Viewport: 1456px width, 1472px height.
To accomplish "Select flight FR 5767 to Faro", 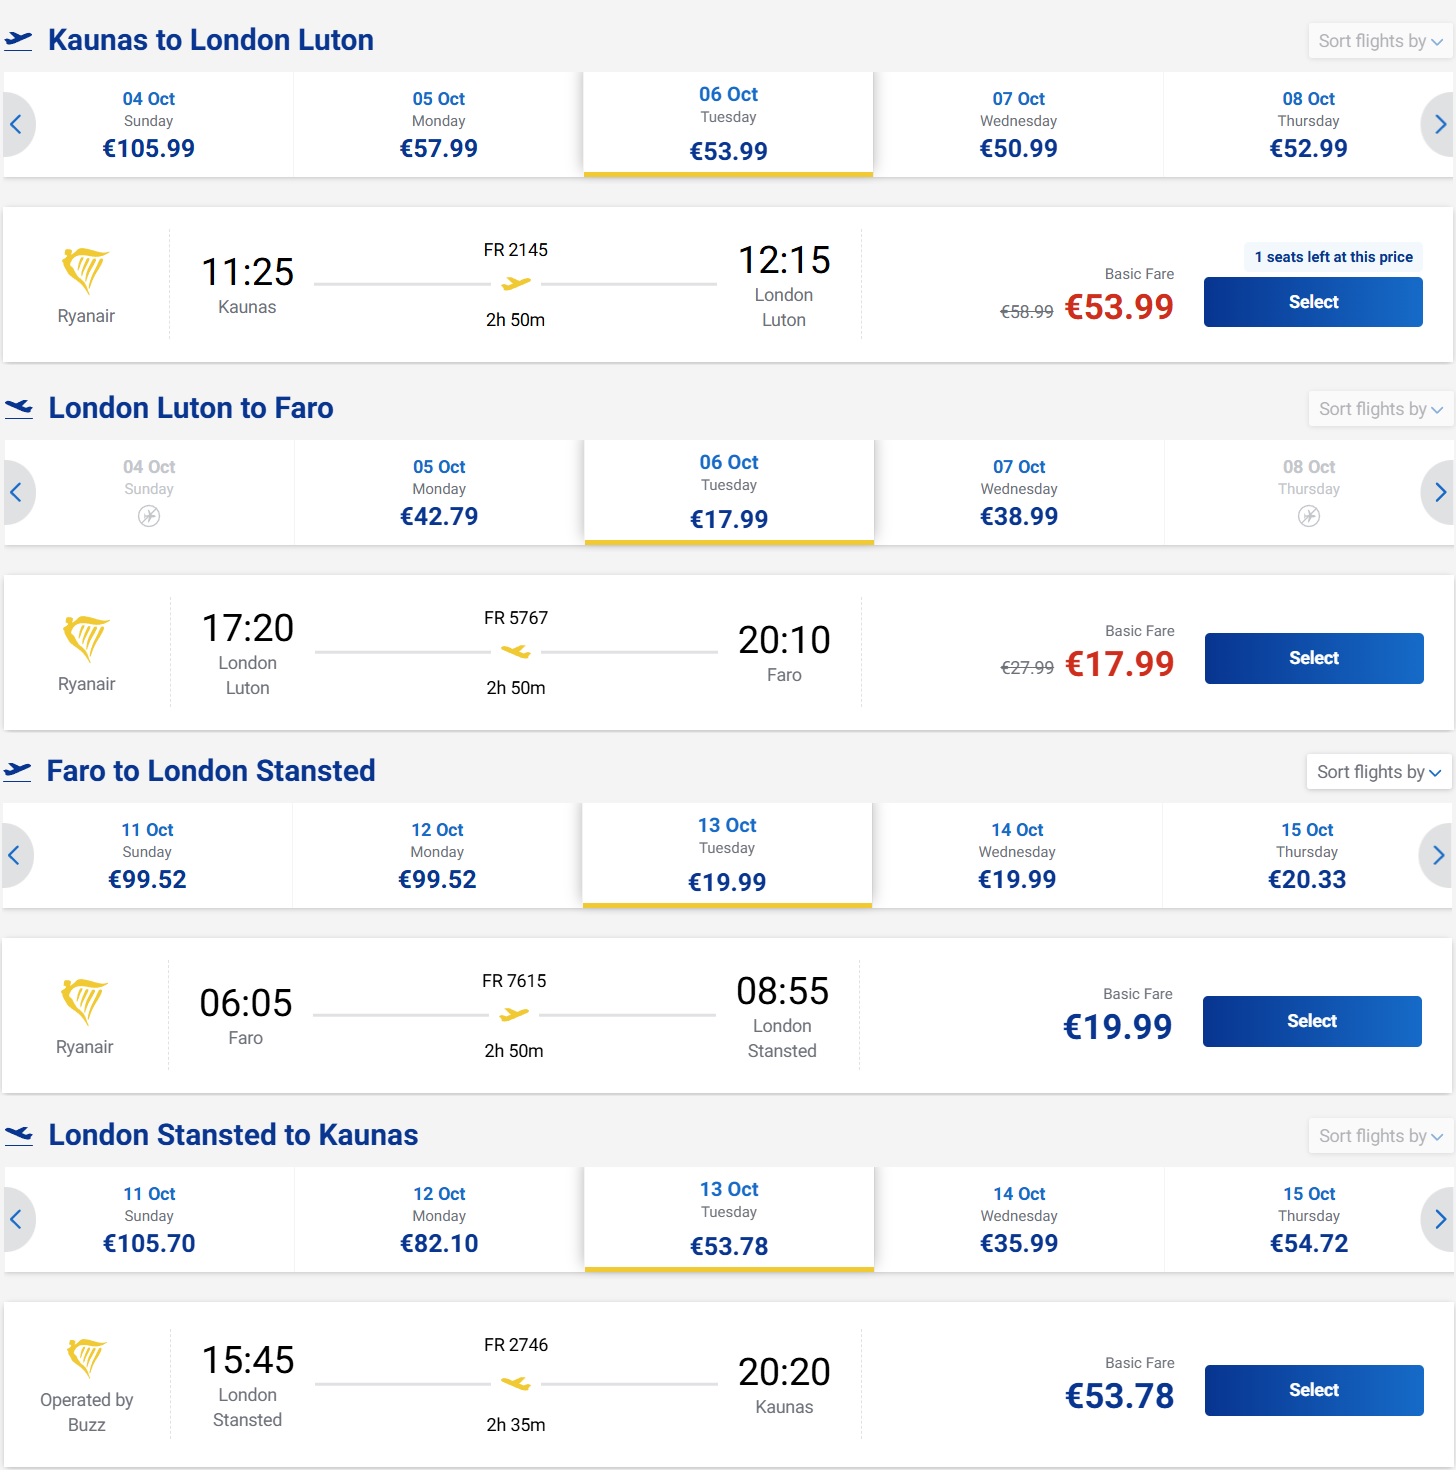I will [1314, 658].
